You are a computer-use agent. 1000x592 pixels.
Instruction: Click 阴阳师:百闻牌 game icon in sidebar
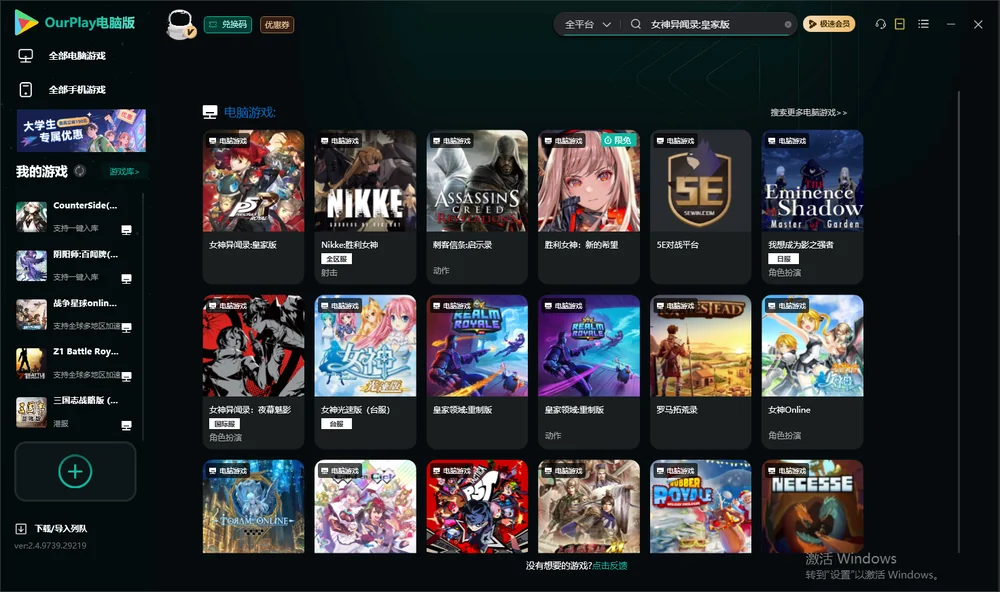[31, 266]
